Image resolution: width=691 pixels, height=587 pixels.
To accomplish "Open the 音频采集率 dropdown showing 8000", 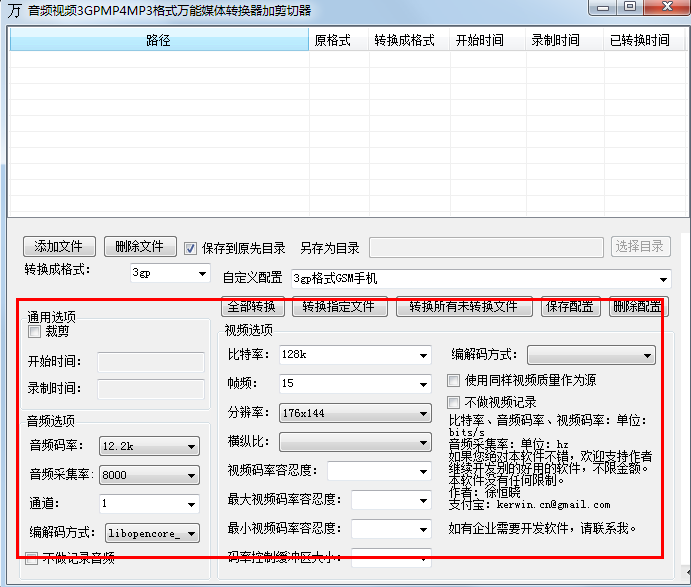I will 149,475.
